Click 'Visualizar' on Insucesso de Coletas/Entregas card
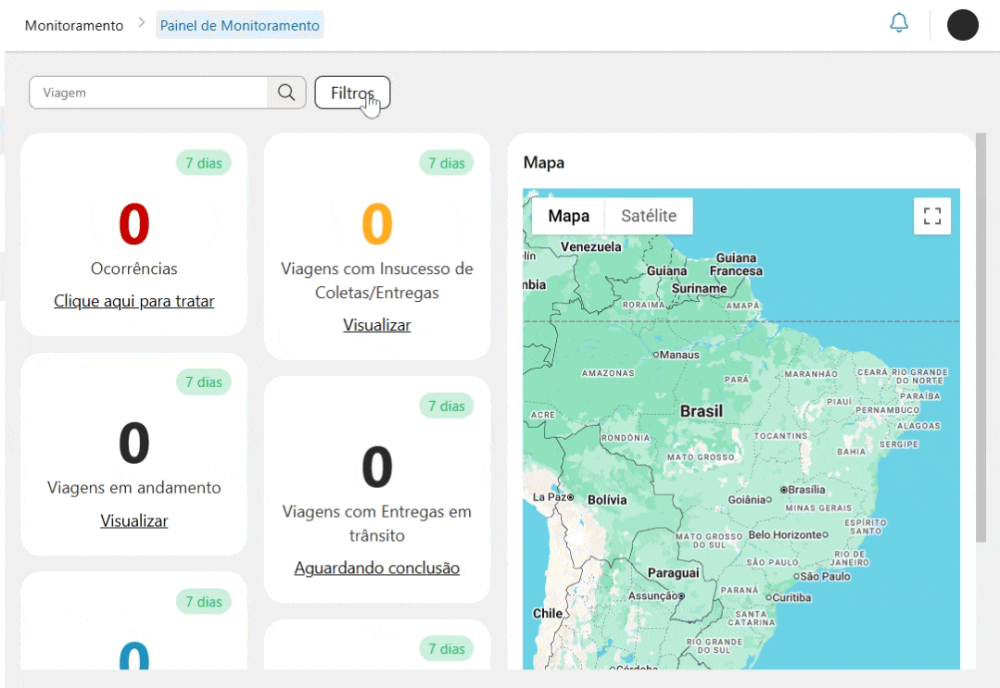Viewport: 1000px width, 688px height. pos(376,324)
